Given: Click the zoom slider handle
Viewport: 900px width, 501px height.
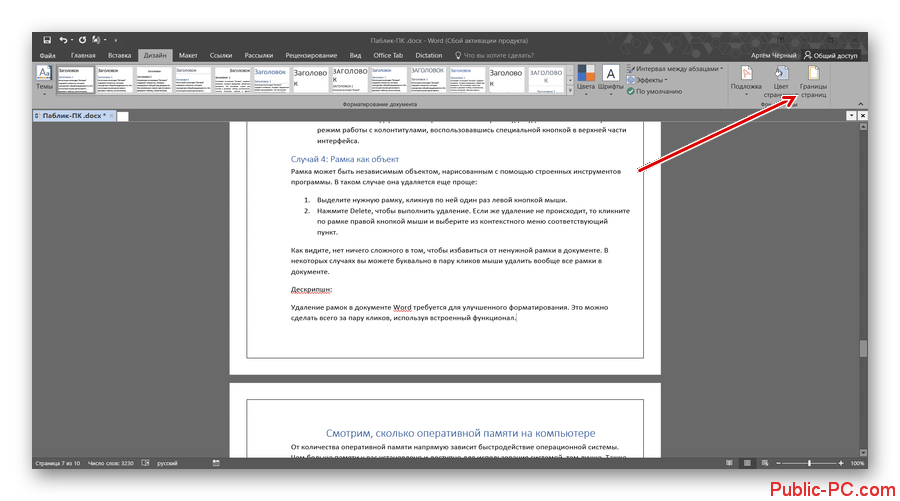Looking at the screenshot, I should [809, 463].
